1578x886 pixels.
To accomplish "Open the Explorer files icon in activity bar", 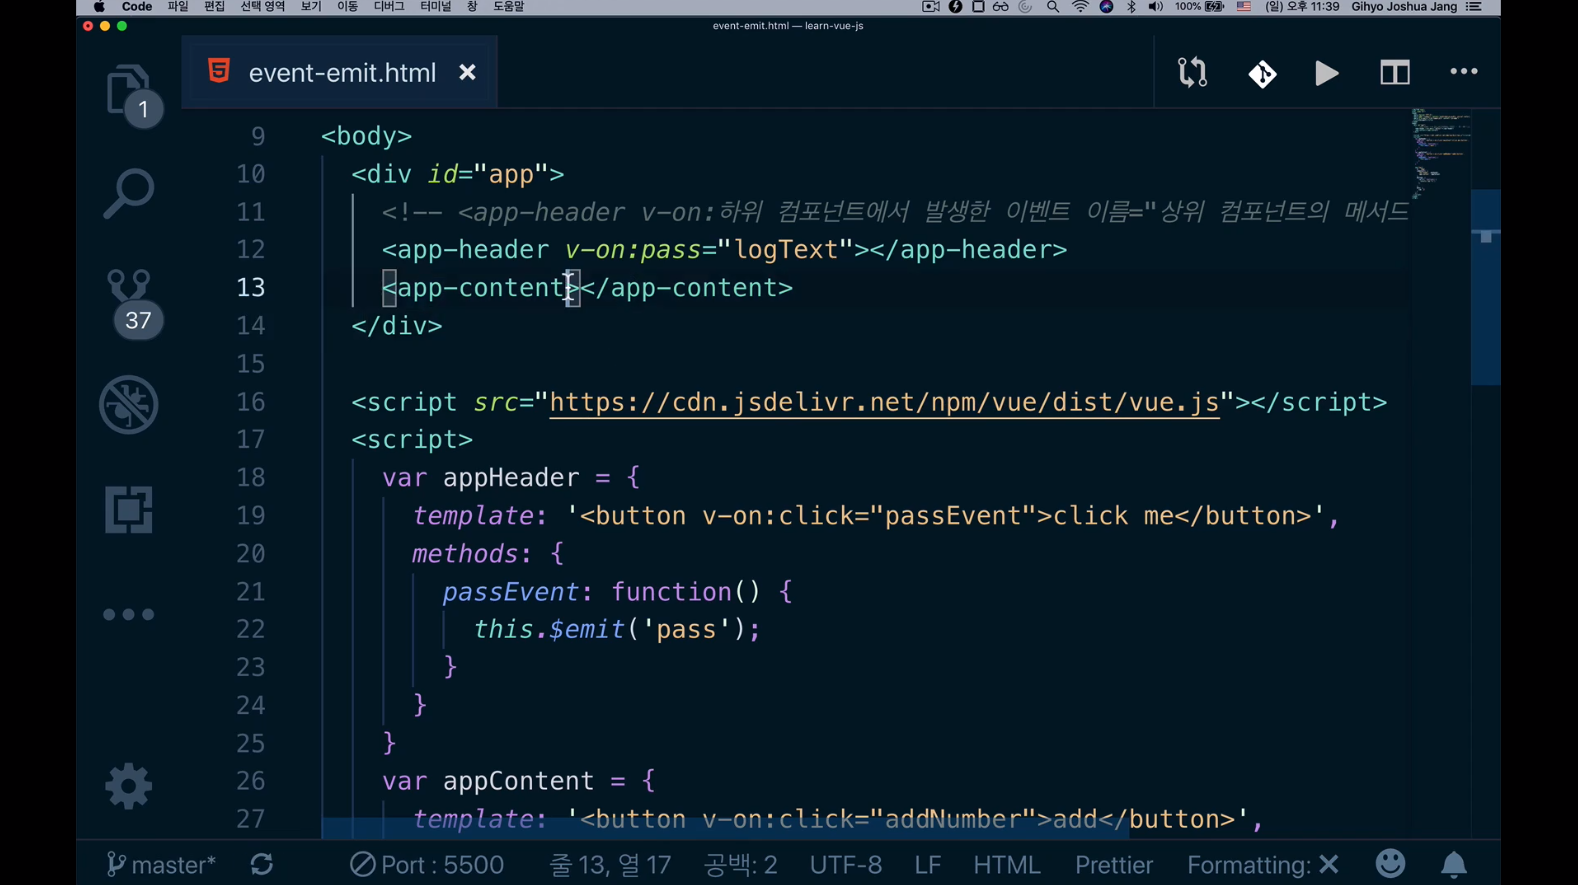I will [x=128, y=91].
